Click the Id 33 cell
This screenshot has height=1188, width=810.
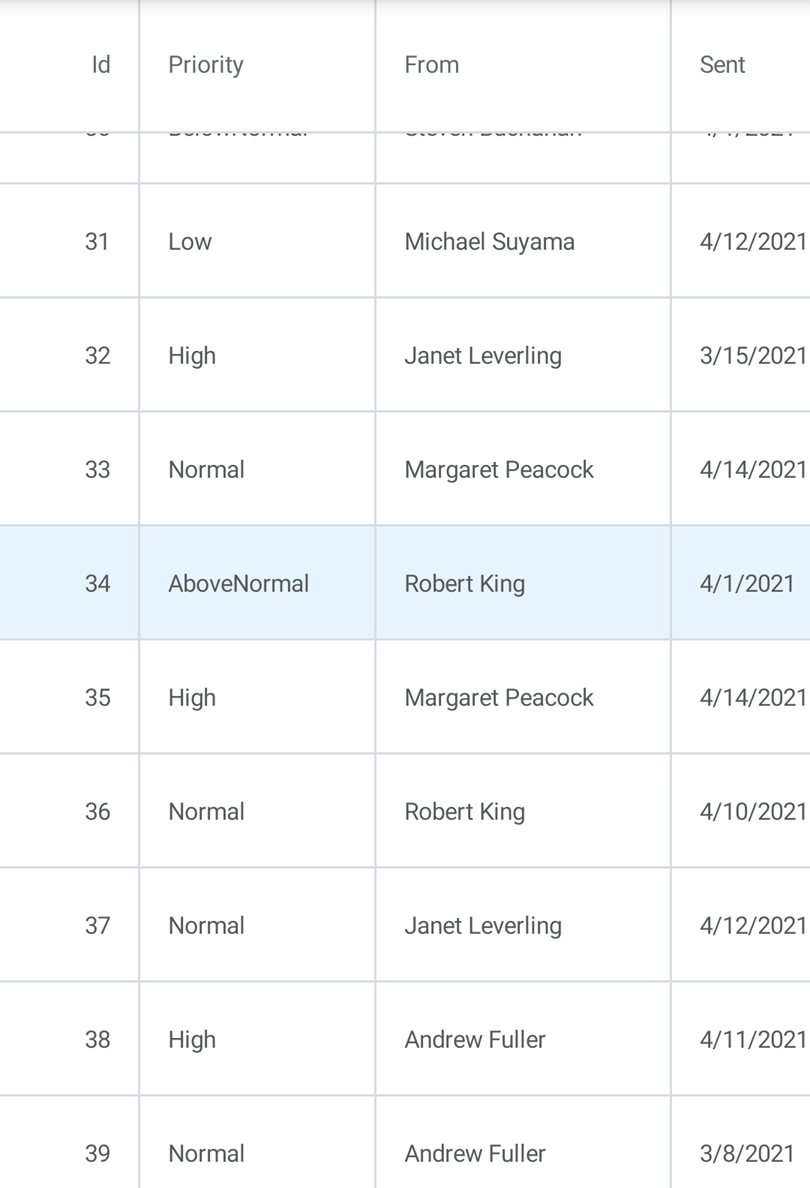[97, 470]
